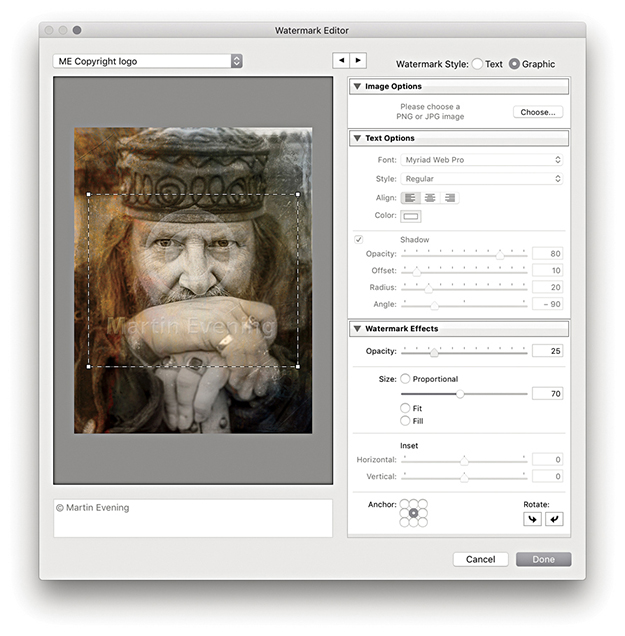Screen dimensions: 625x636
Task: Rotate watermark counterclockwise icon
Action: tap(531, 519)
